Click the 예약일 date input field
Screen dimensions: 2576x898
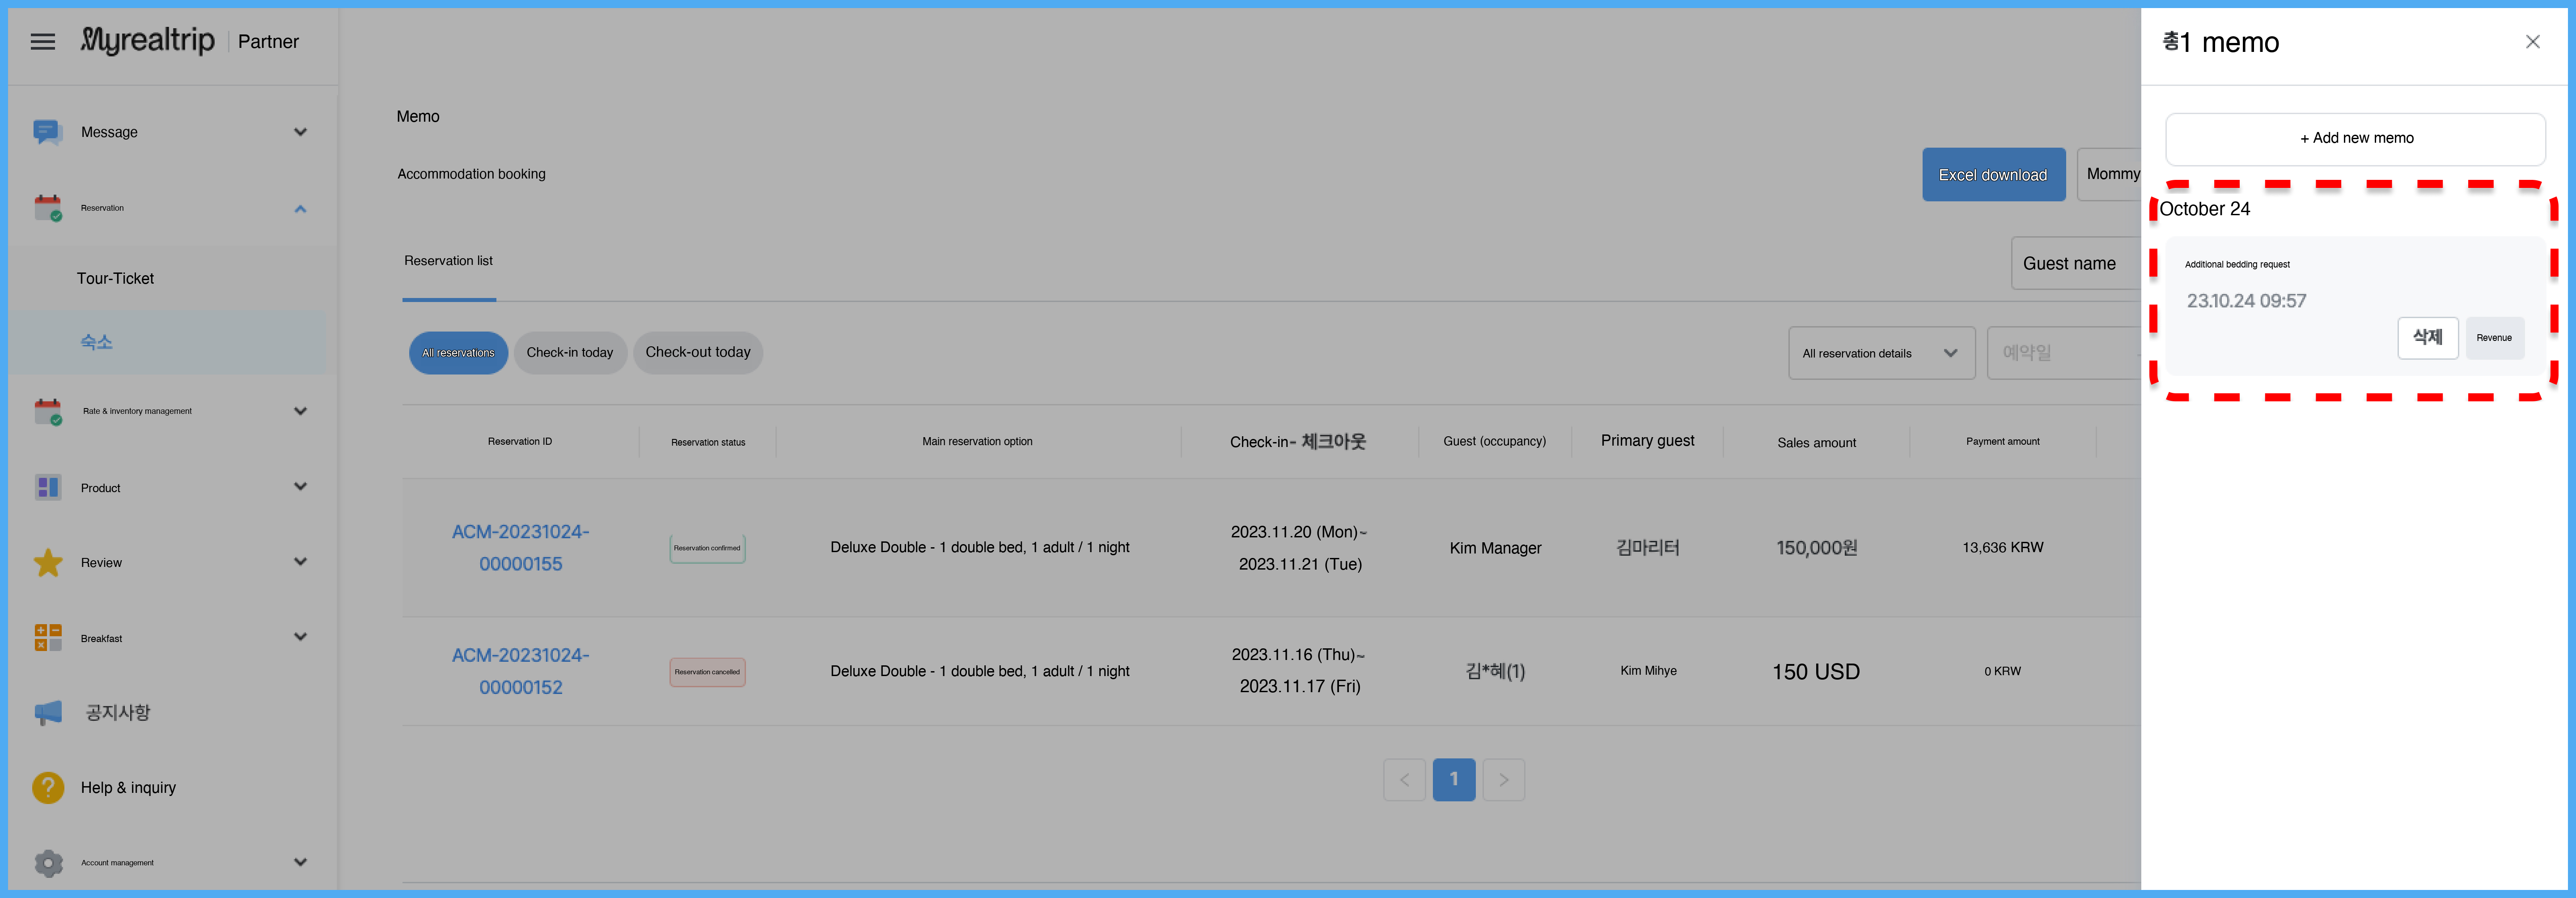click(x=2064, y=353)
